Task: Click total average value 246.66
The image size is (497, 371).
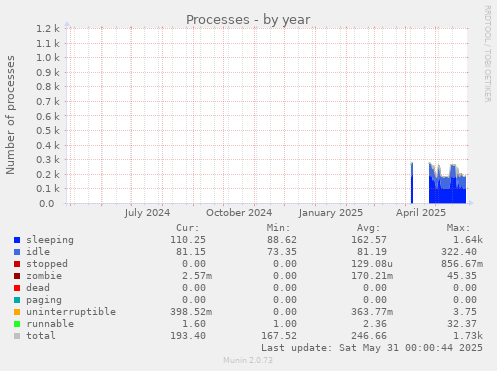Action: coord(369,336)
